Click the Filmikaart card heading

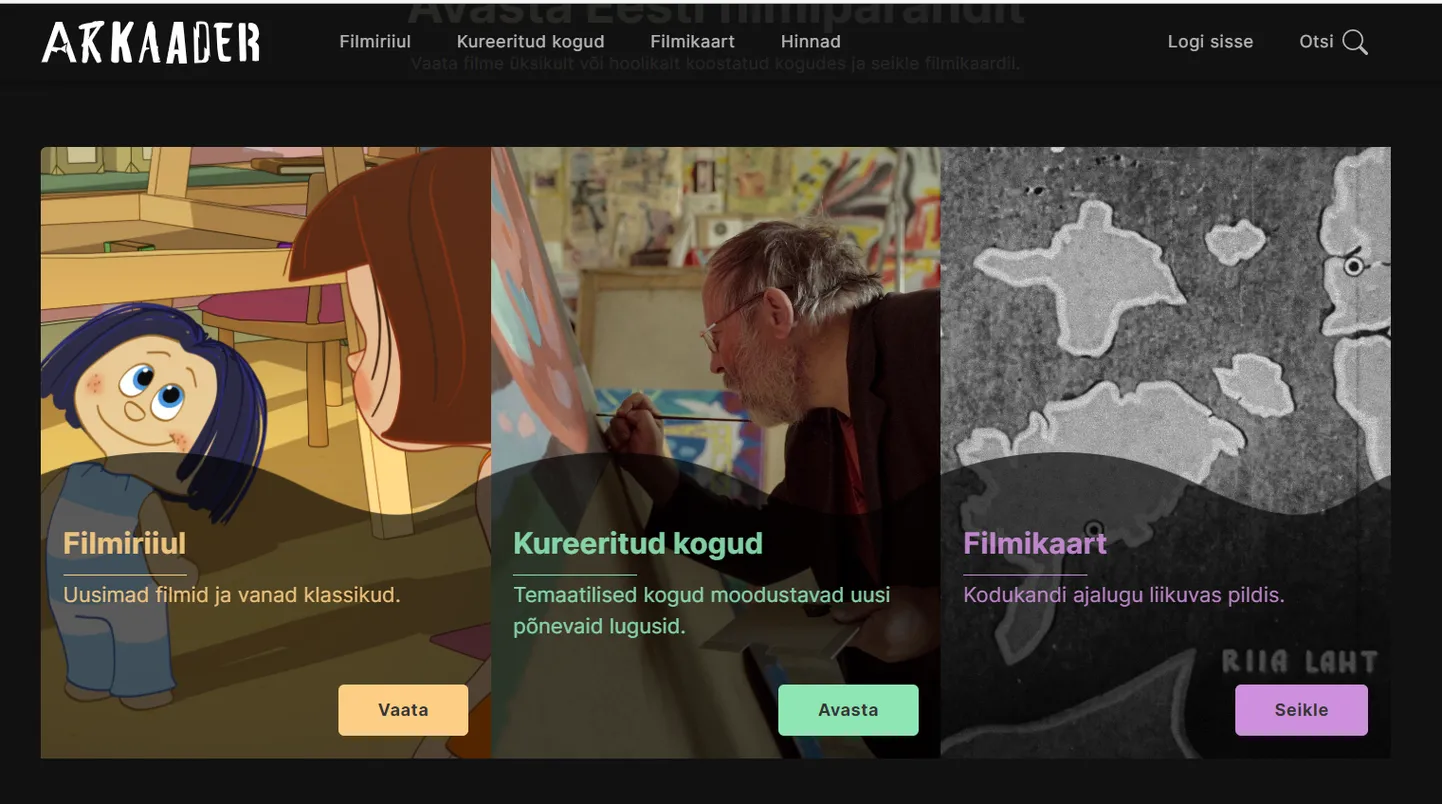pos(1035,543)
